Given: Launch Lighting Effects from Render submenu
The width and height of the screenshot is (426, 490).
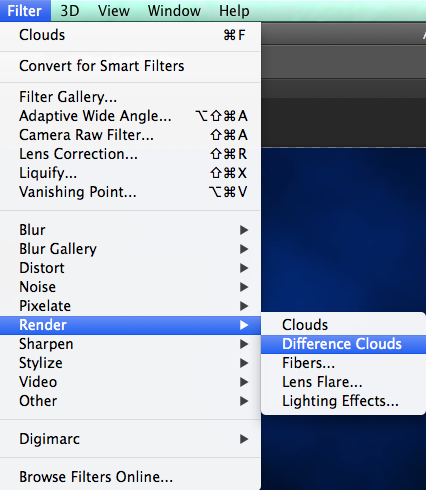Looking at the screenshot, I should point(343,401).
